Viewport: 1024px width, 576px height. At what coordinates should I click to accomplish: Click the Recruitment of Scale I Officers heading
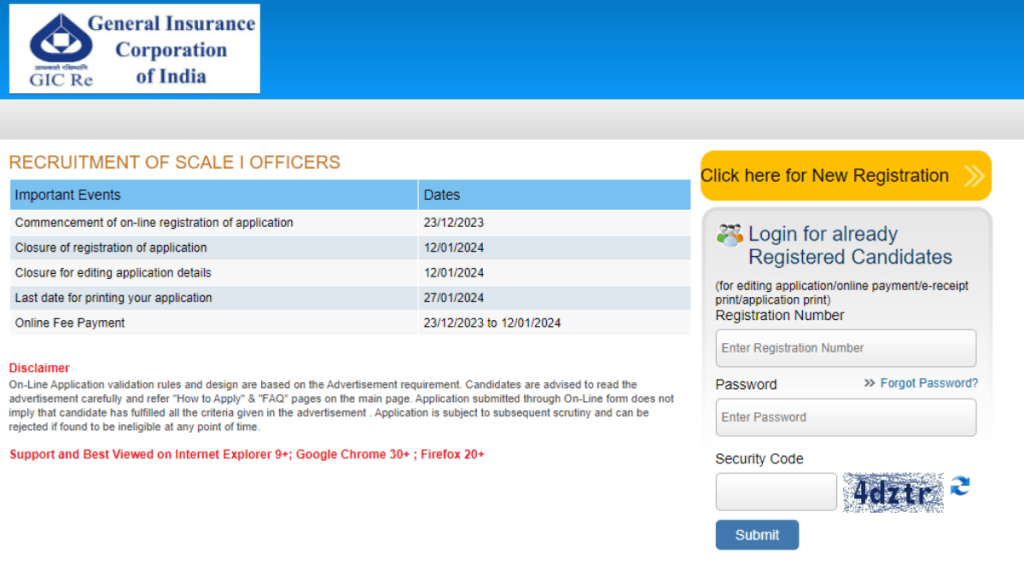tap(175, 162)
